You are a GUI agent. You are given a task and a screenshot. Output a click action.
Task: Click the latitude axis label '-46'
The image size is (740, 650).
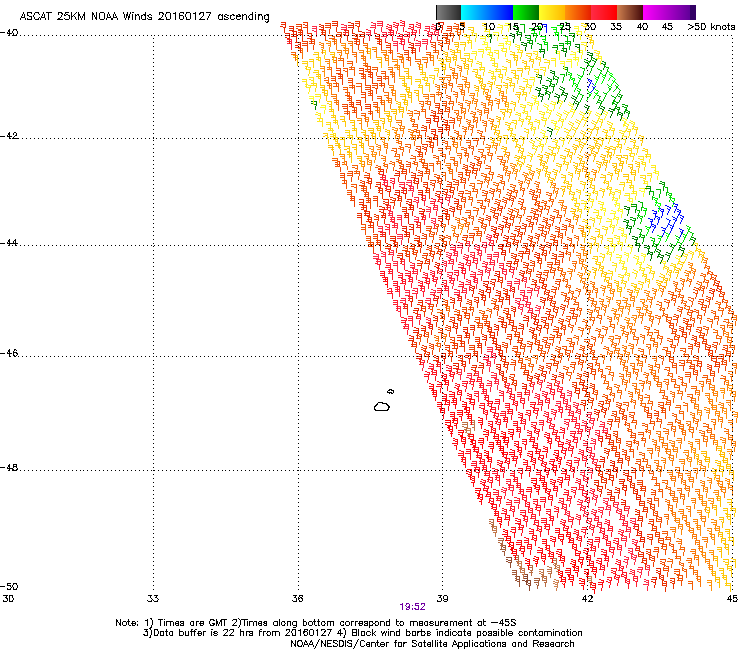9,354
